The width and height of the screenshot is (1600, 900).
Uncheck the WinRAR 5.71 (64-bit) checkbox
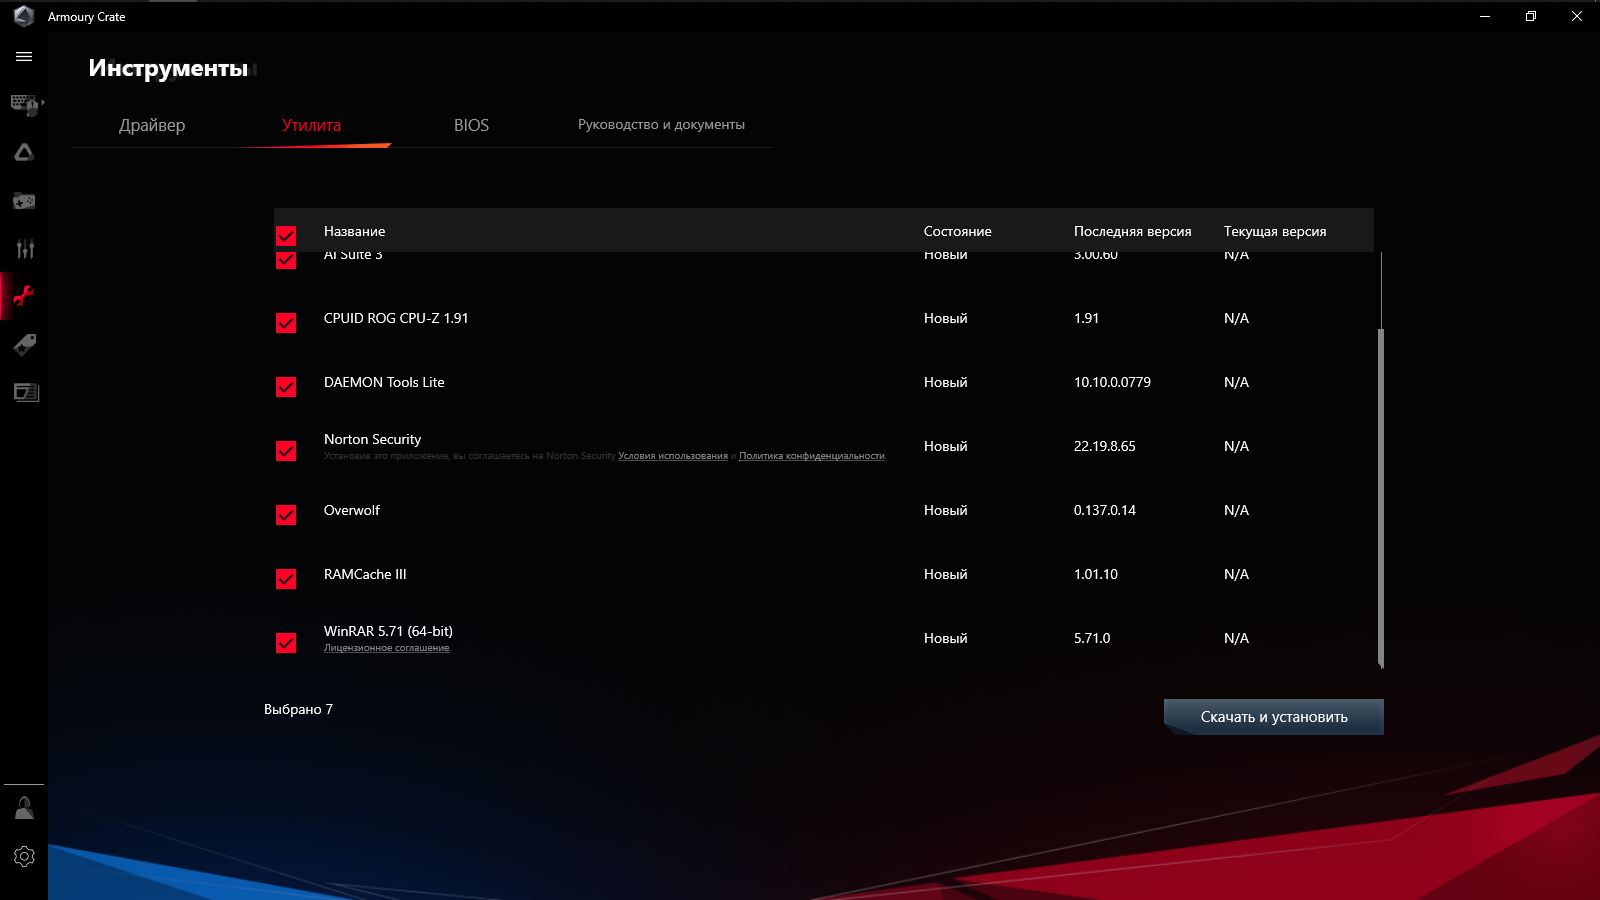pos(286,643)
